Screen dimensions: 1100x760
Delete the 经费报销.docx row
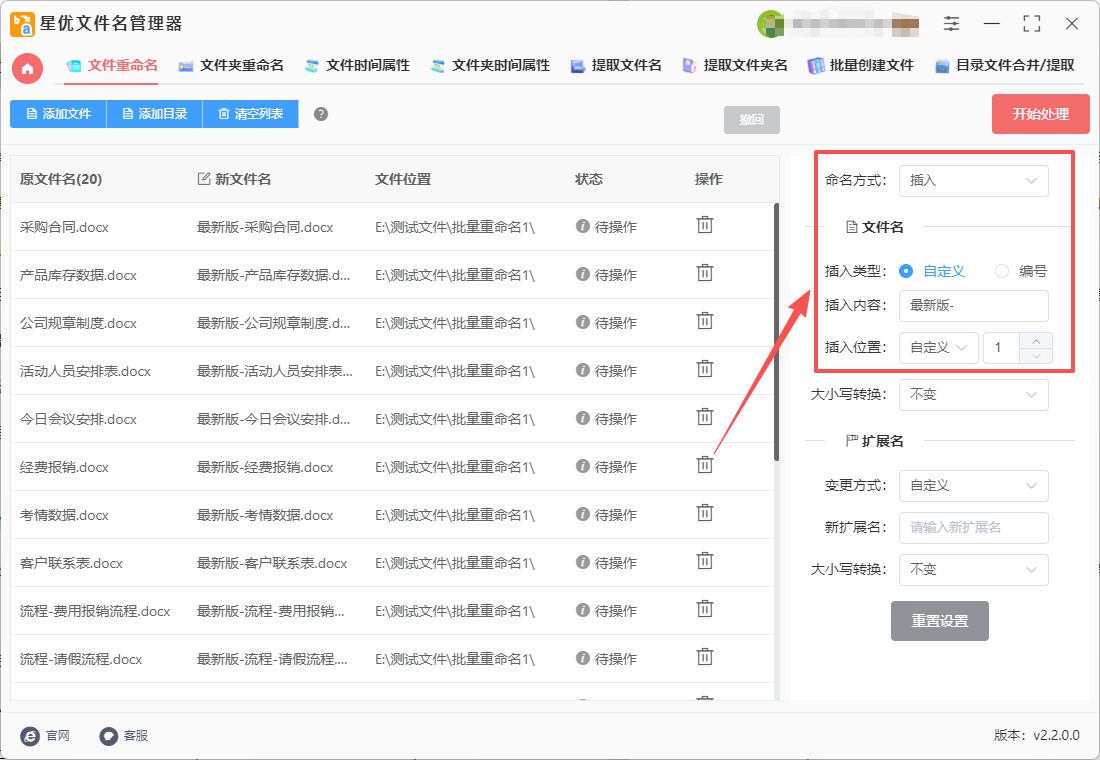pos(704,465)
